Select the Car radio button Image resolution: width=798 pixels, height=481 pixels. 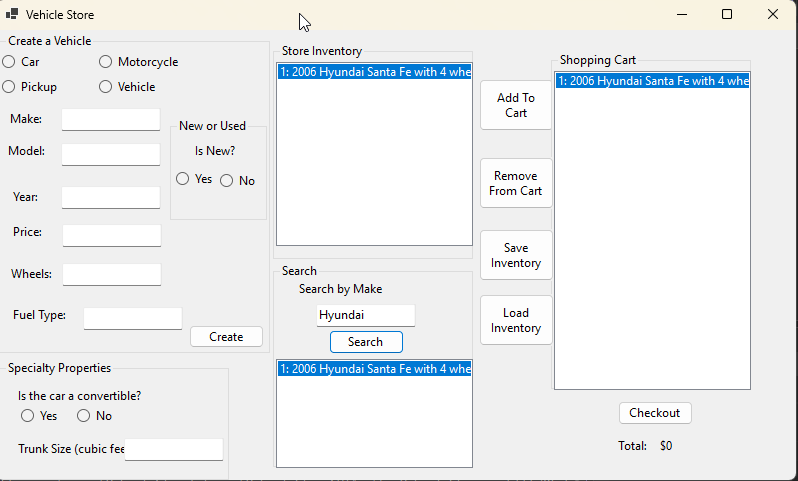point(9,62)
